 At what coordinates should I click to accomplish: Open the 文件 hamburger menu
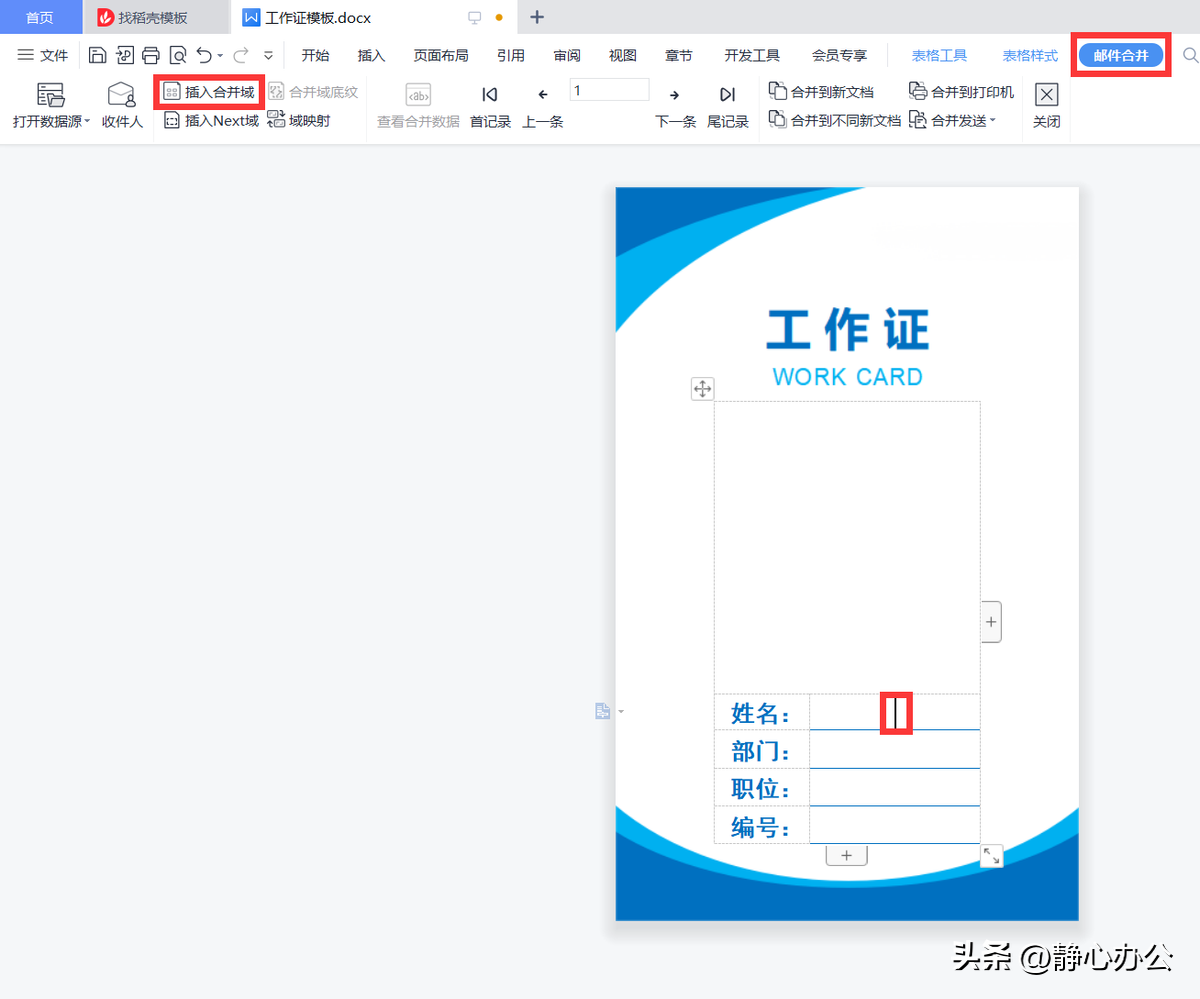pos(43,55)
